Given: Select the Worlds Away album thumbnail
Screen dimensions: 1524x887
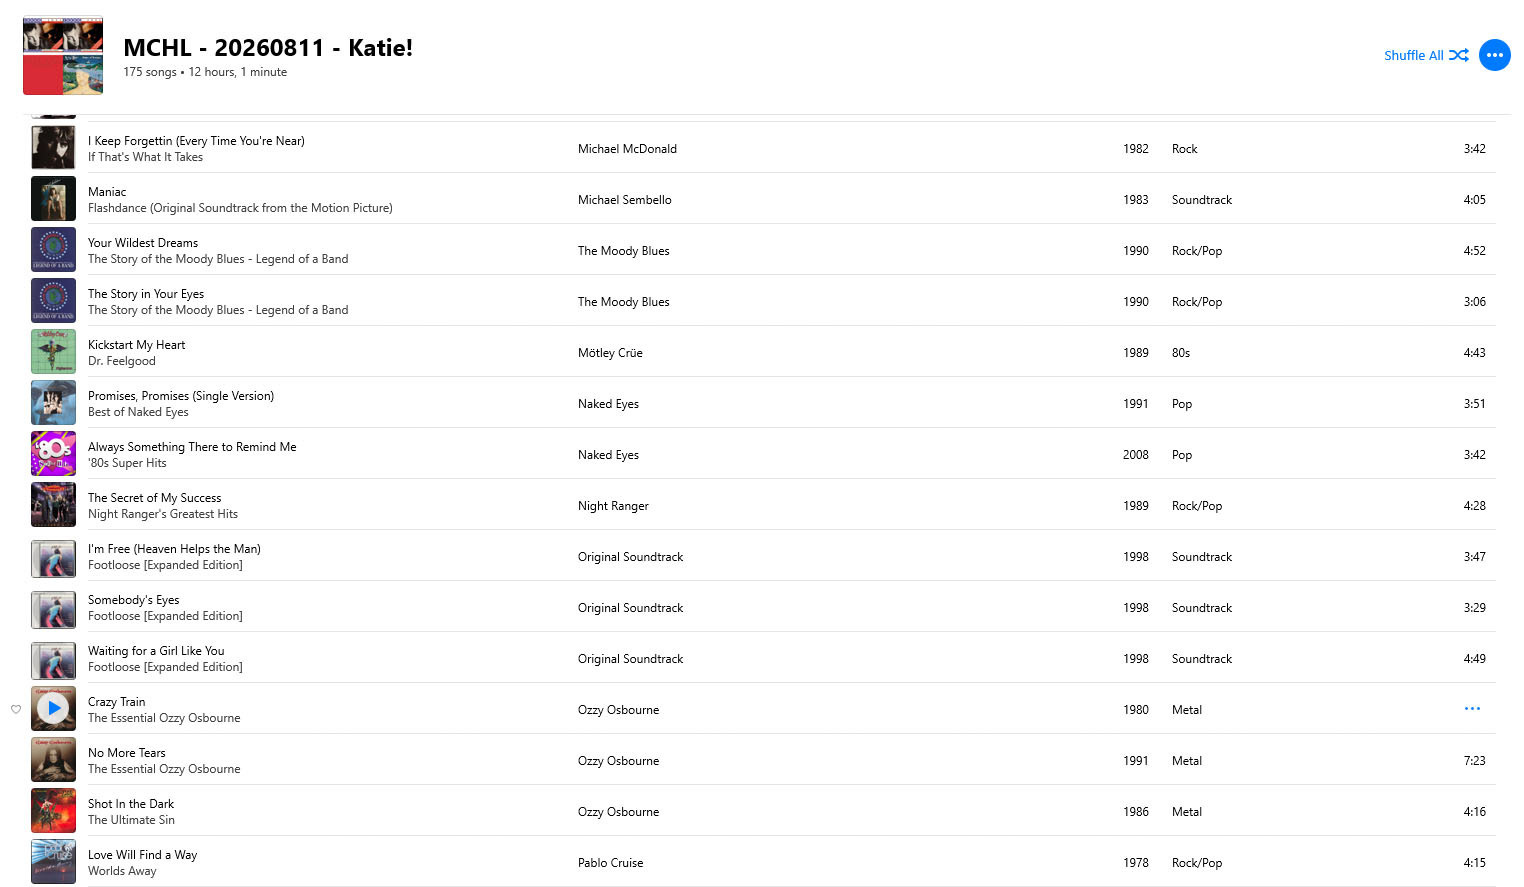Looking at the screenshot, I should tap(53, 862).
